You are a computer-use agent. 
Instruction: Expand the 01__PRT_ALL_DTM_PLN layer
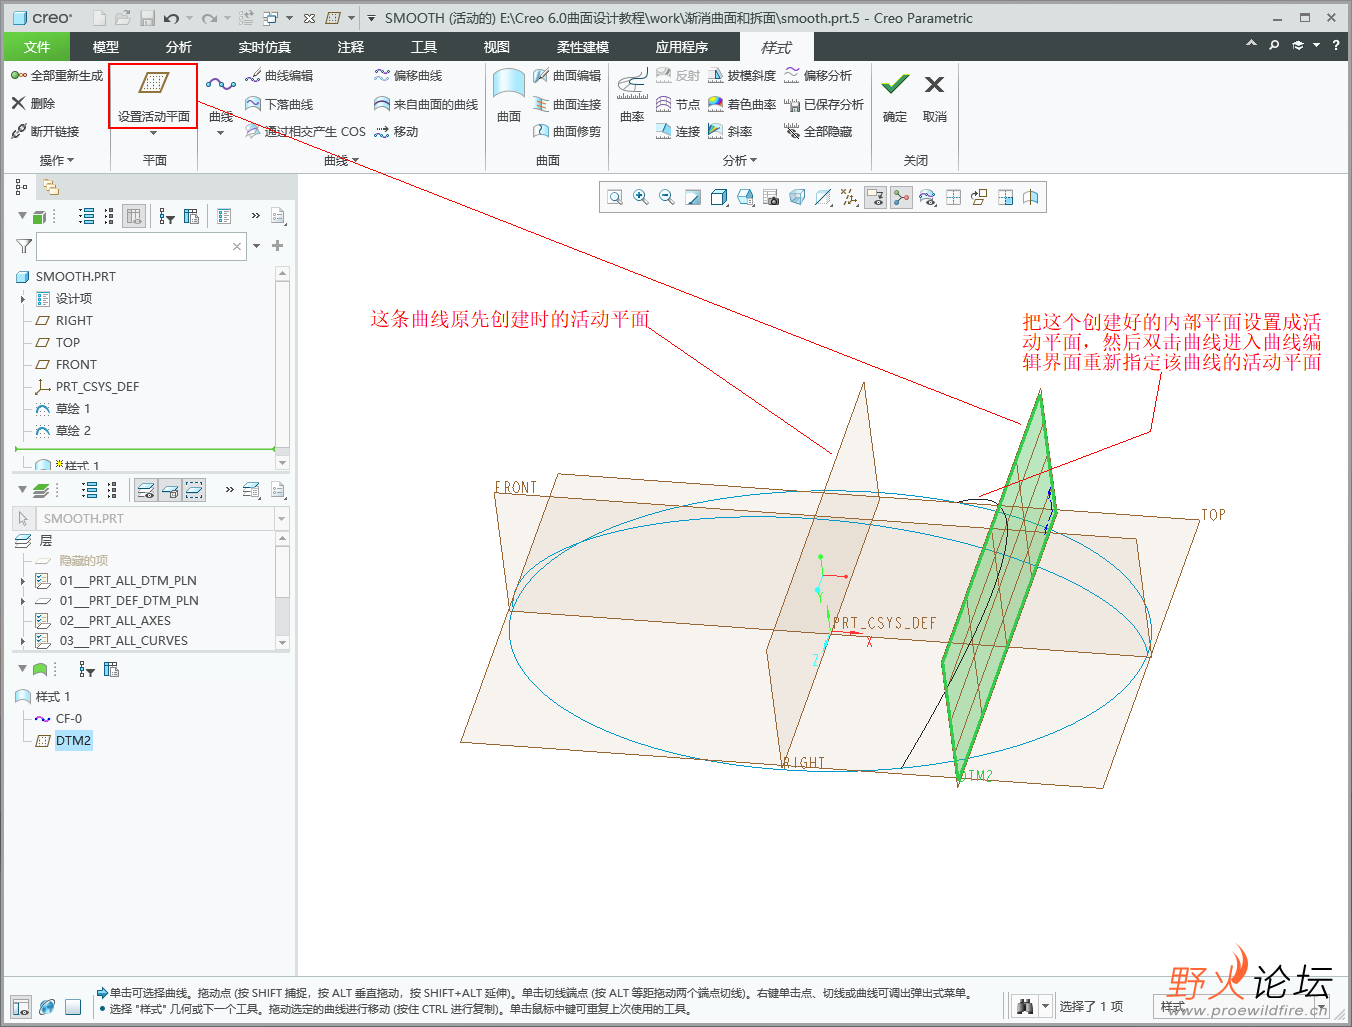coord(23,581)
